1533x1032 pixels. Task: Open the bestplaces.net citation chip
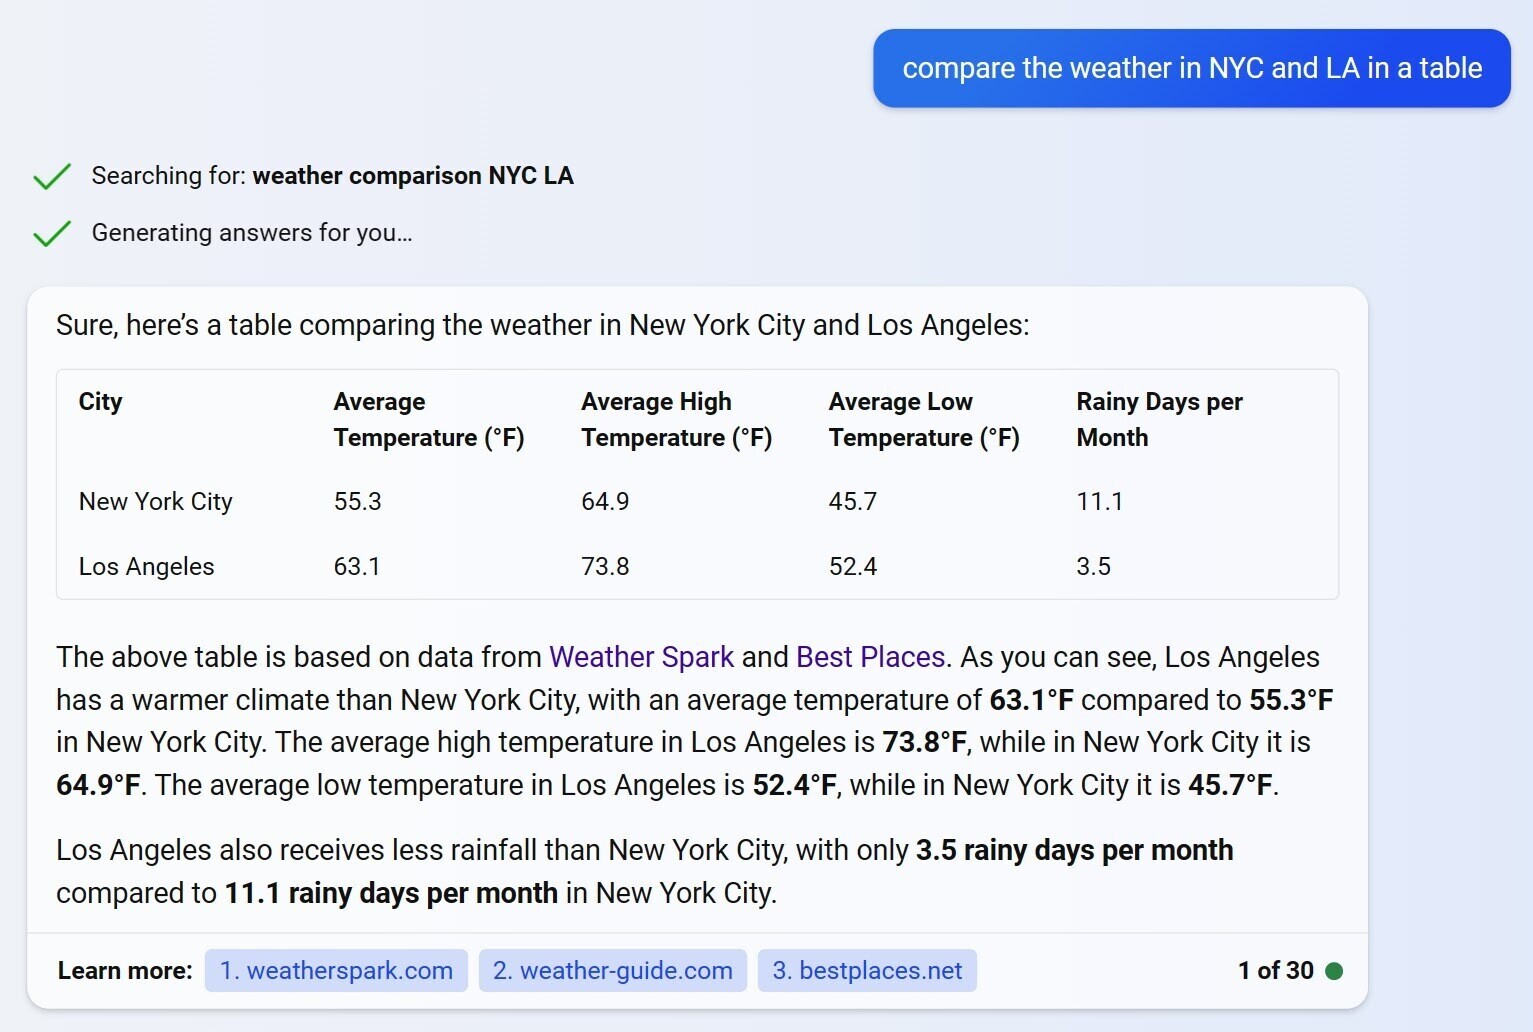[x=867, y=970]
